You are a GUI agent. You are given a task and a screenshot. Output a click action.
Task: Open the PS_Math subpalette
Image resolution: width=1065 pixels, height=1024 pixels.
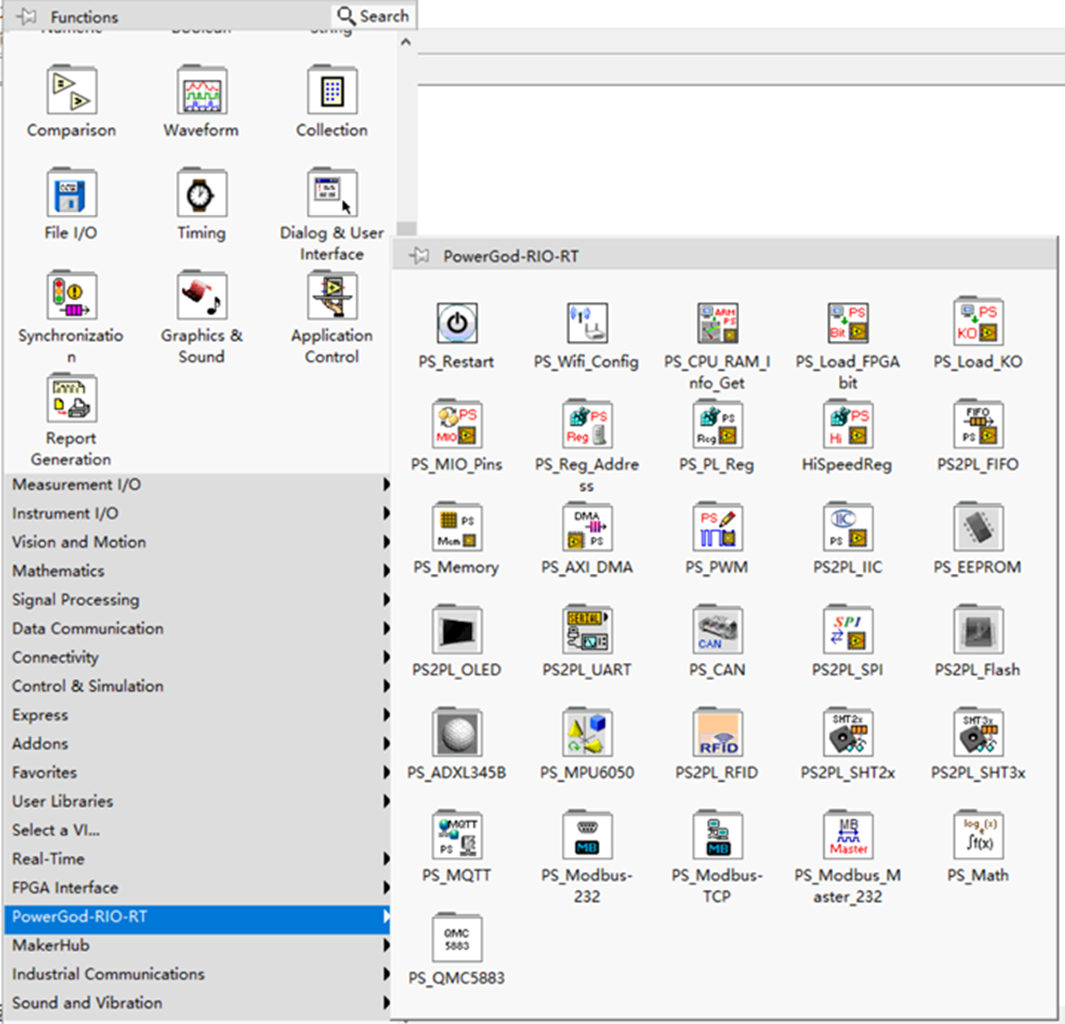(x=978, y=834)
